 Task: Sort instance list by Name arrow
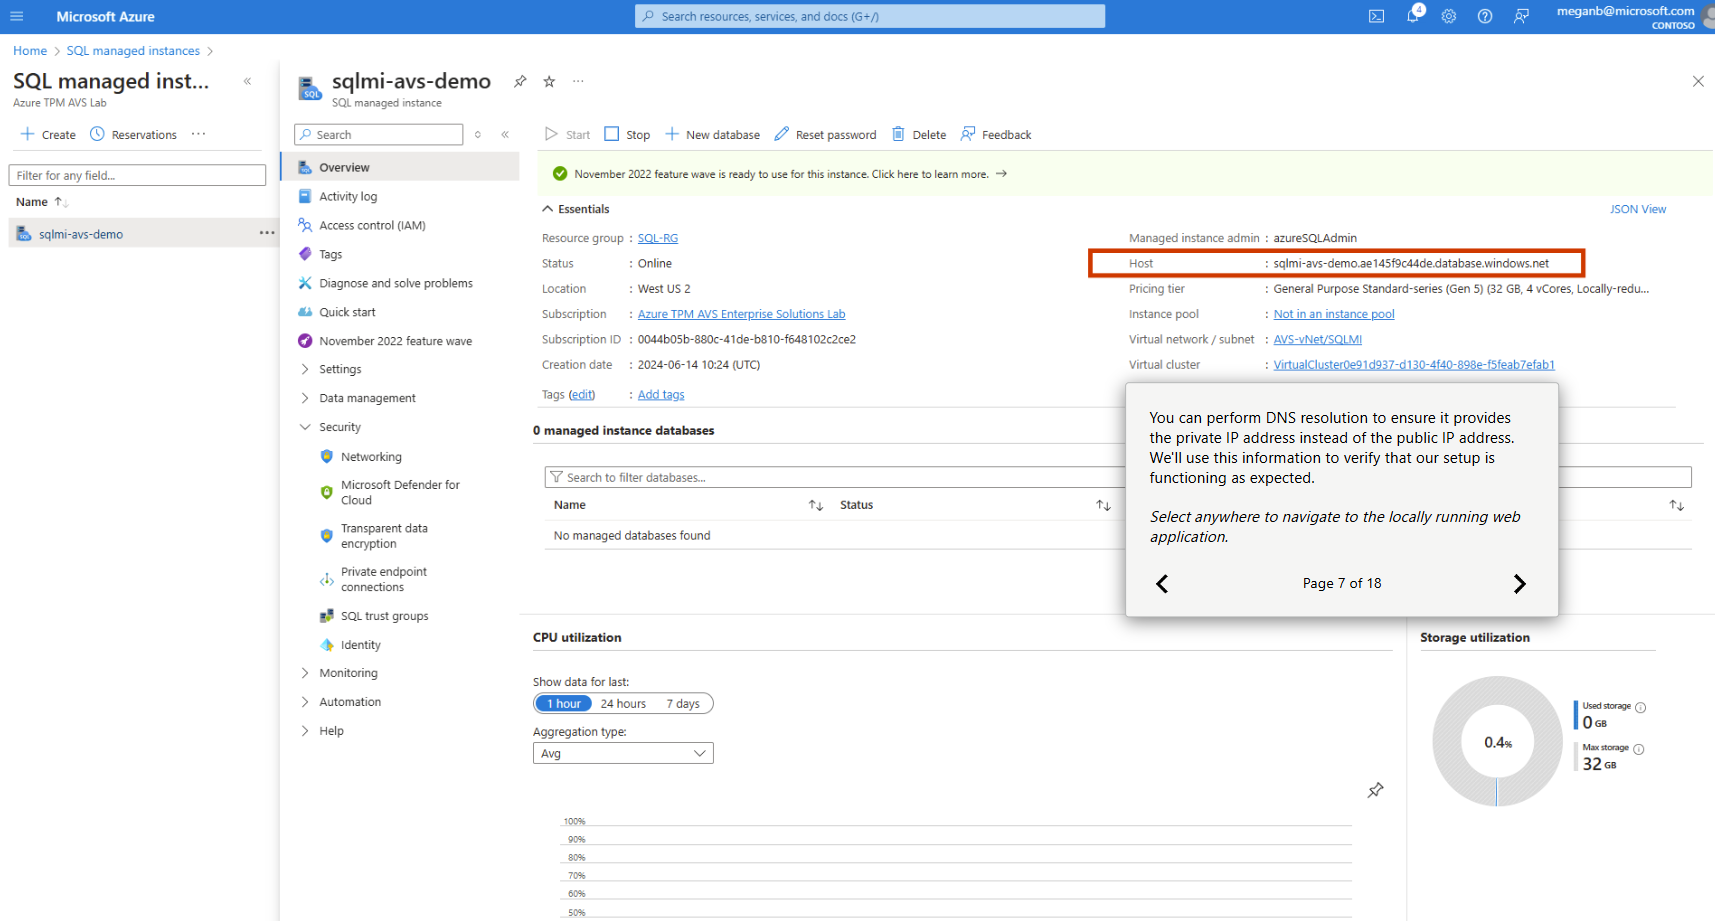pyautogui.click(x=61, y=202)
